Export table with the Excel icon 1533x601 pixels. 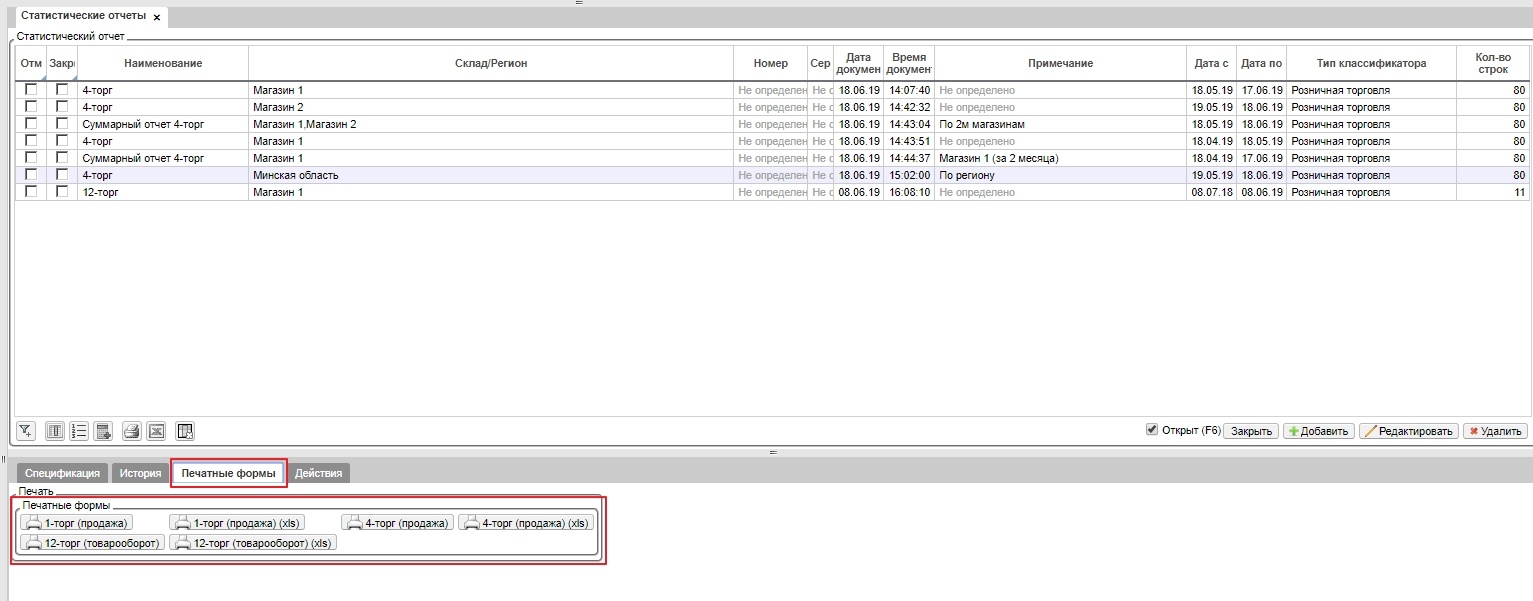156,431
